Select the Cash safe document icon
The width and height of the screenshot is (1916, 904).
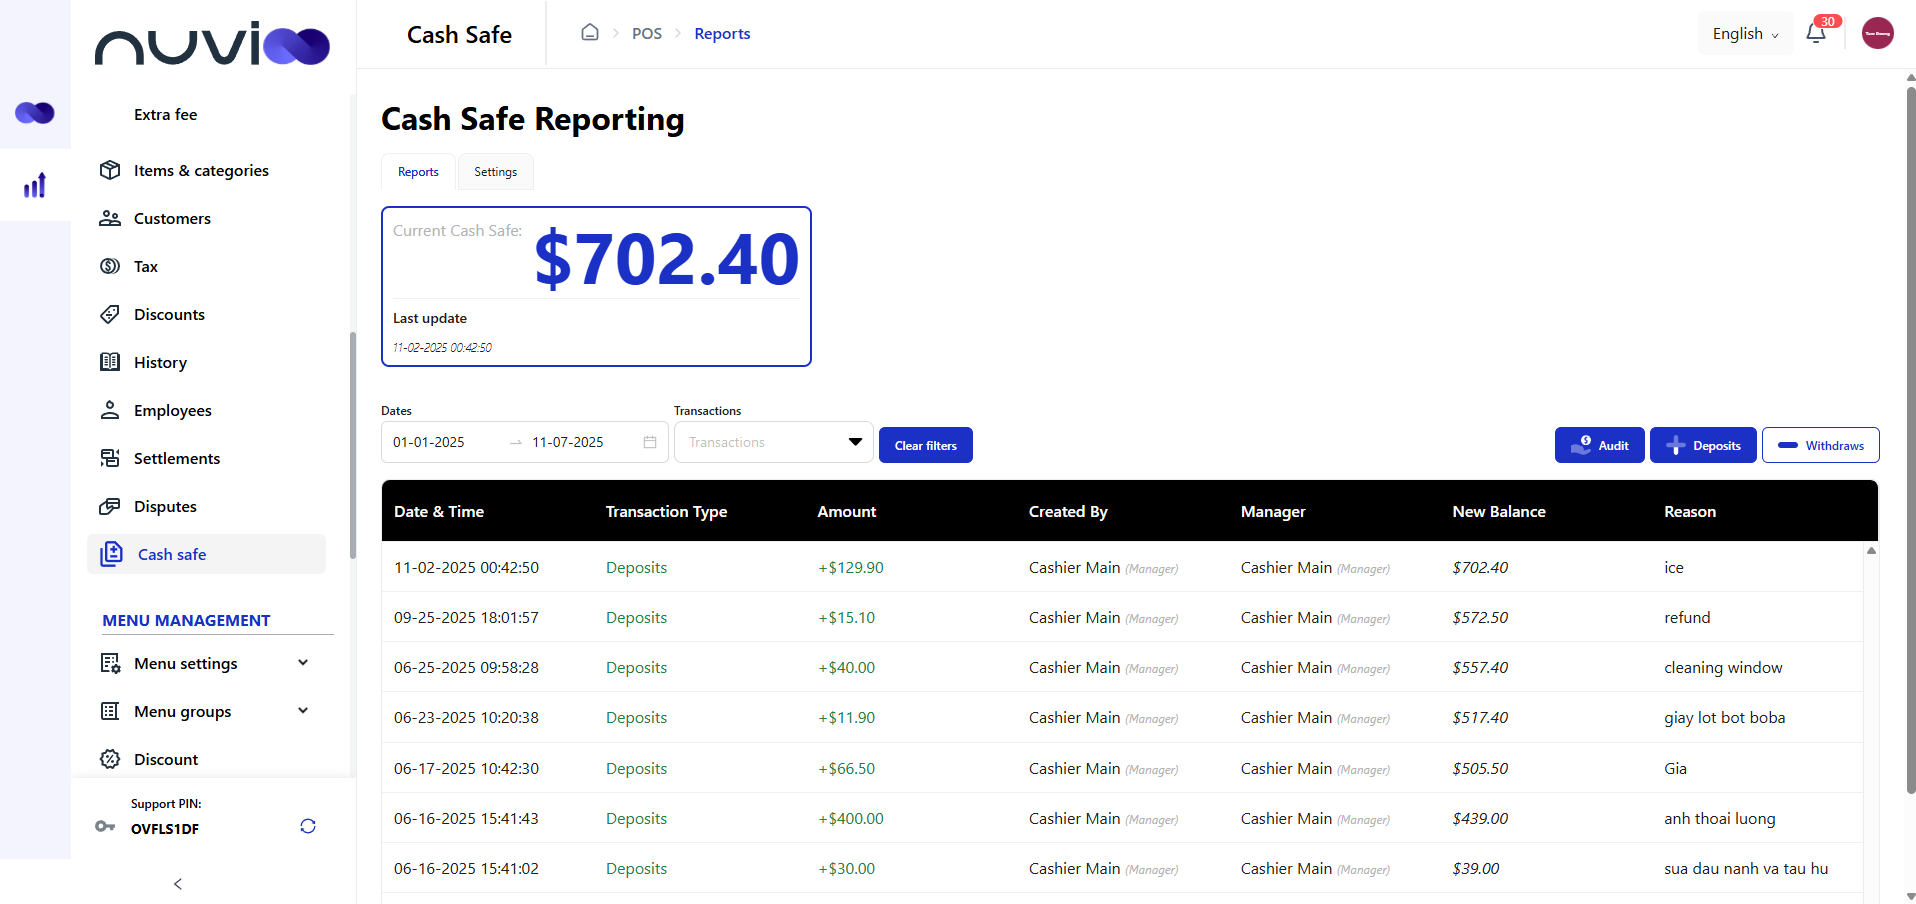pyautogui.click(x=110, y=554)
